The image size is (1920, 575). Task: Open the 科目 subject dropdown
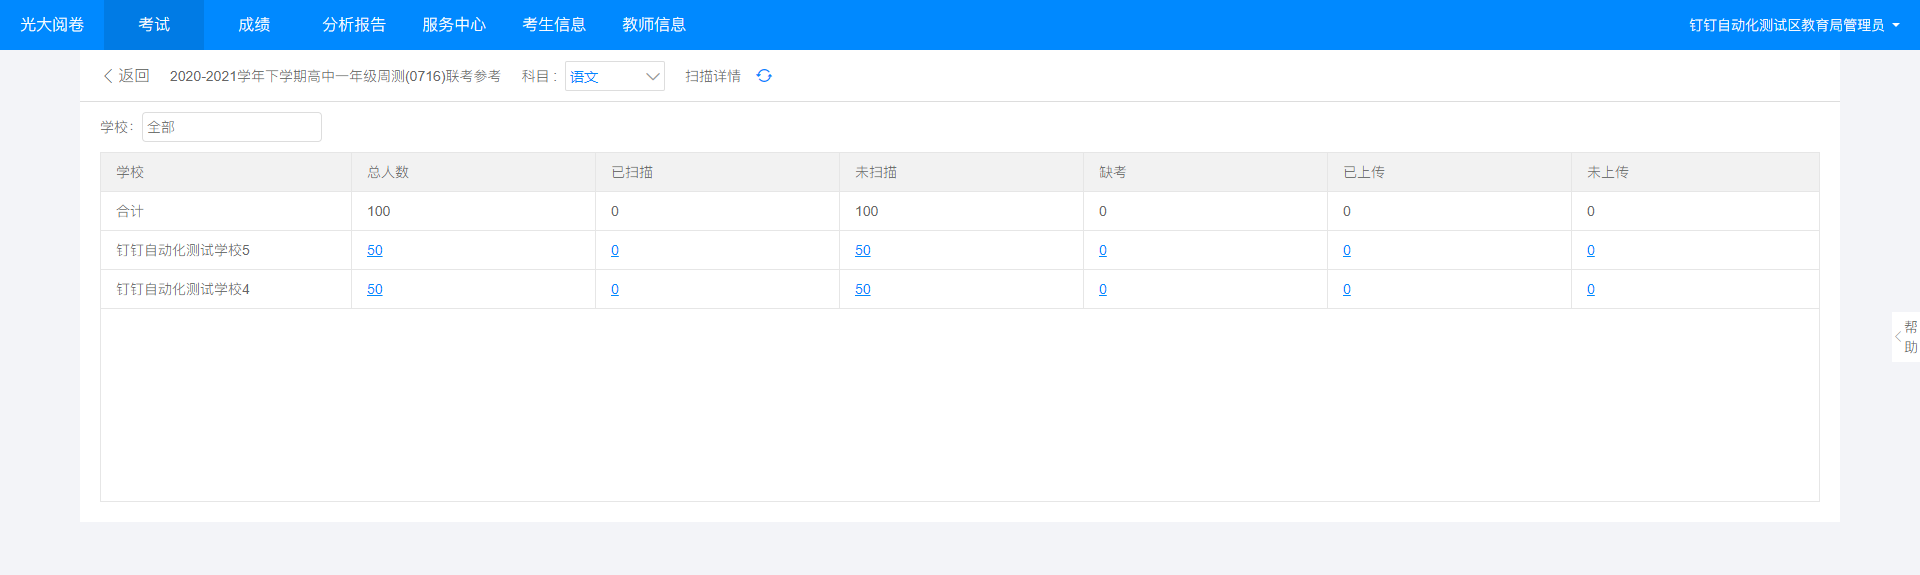(x=614, y=76)
